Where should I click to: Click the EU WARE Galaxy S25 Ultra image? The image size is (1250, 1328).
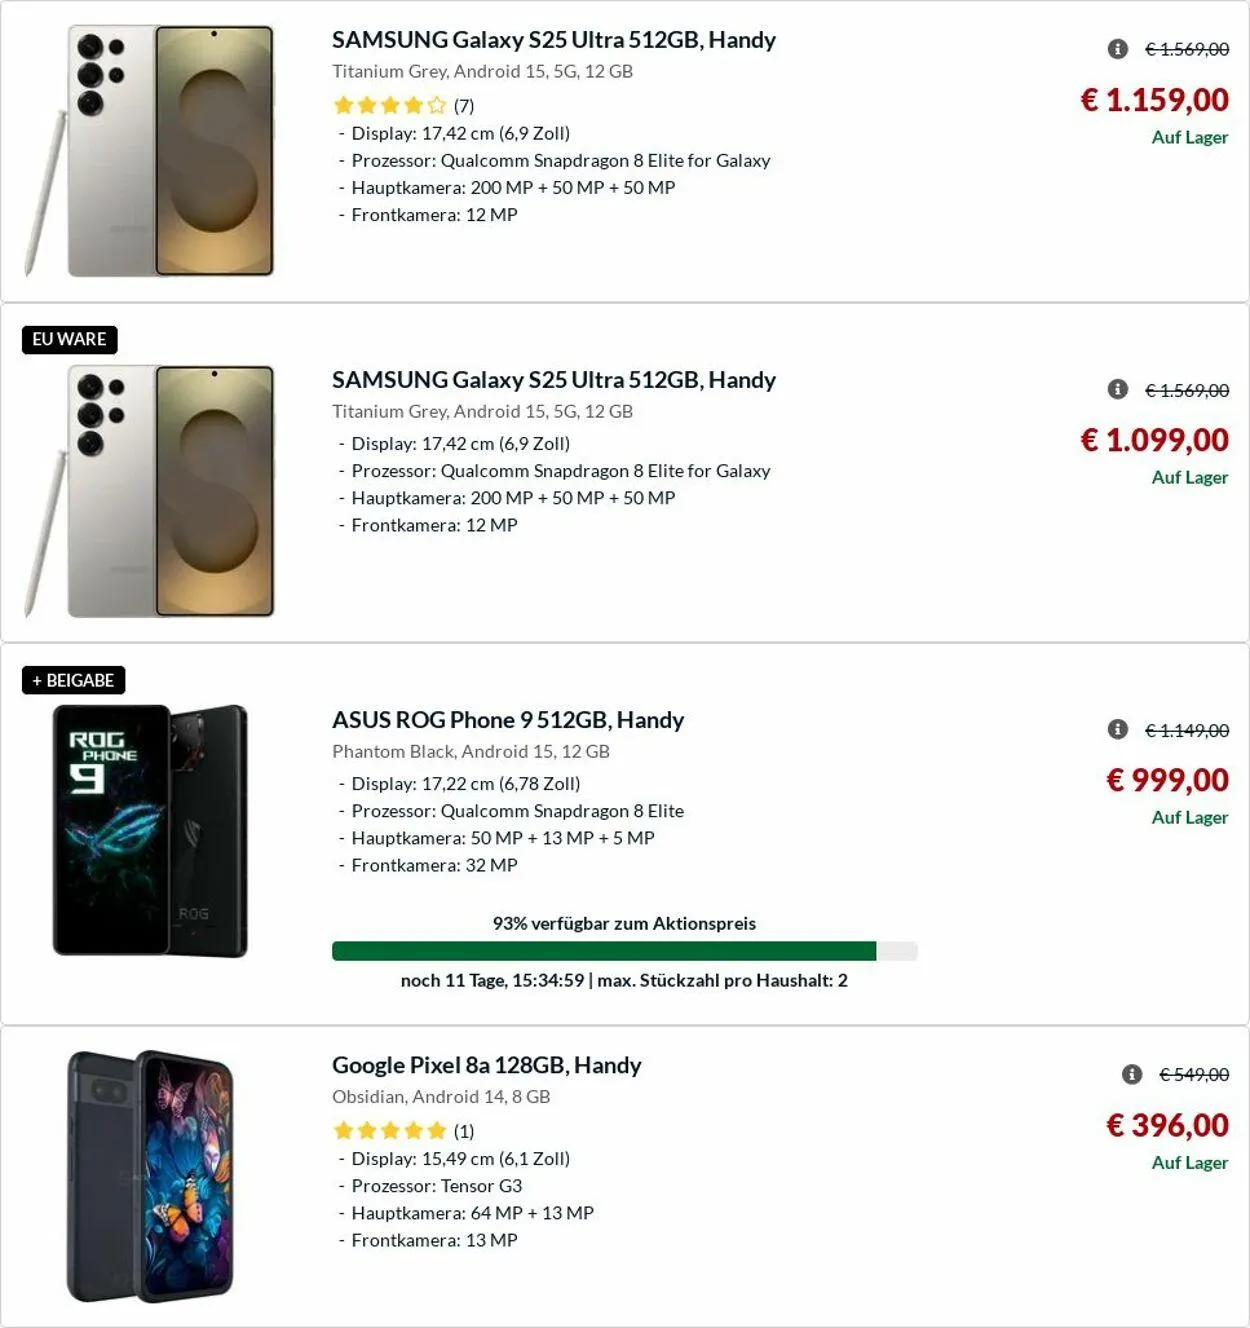(150, 491)
